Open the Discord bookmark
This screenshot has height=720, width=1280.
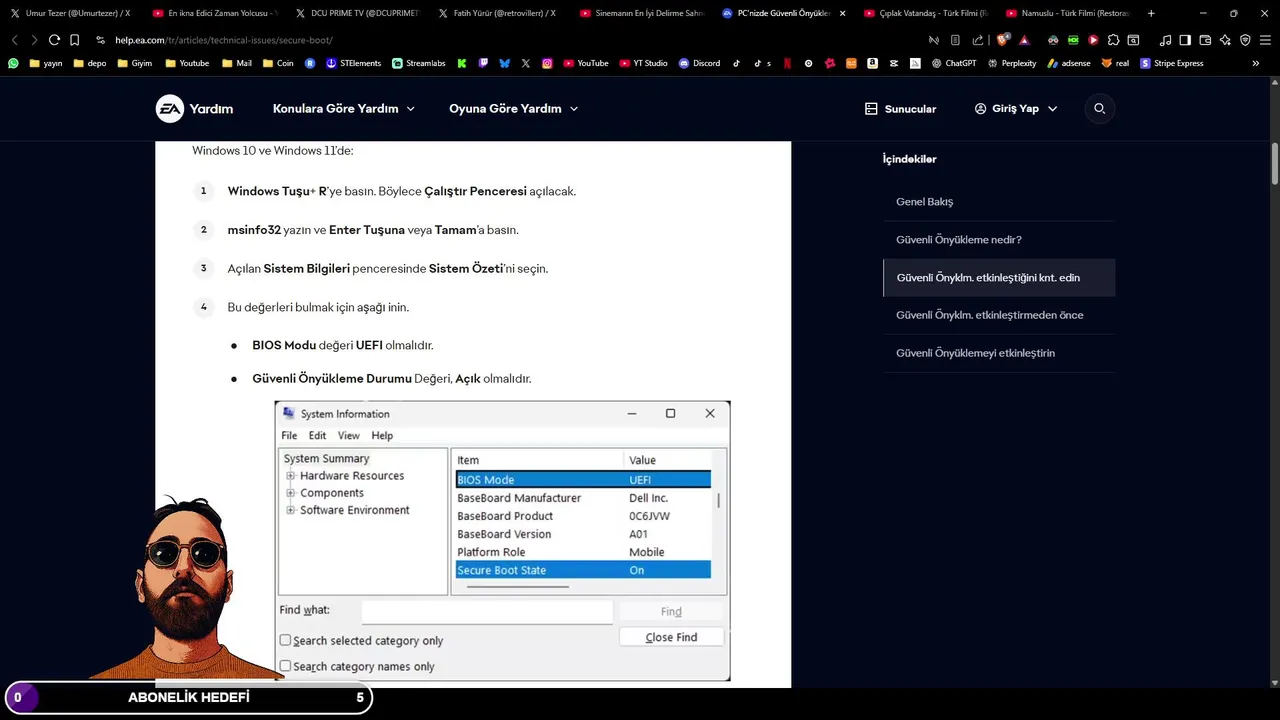[699, 63]
